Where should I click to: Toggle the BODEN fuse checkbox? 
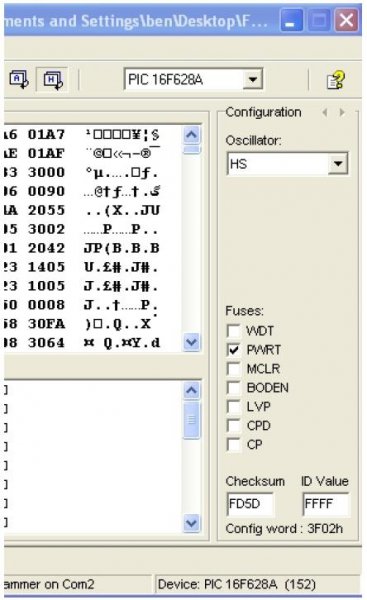pyautogui.click(x=233, y=387)
